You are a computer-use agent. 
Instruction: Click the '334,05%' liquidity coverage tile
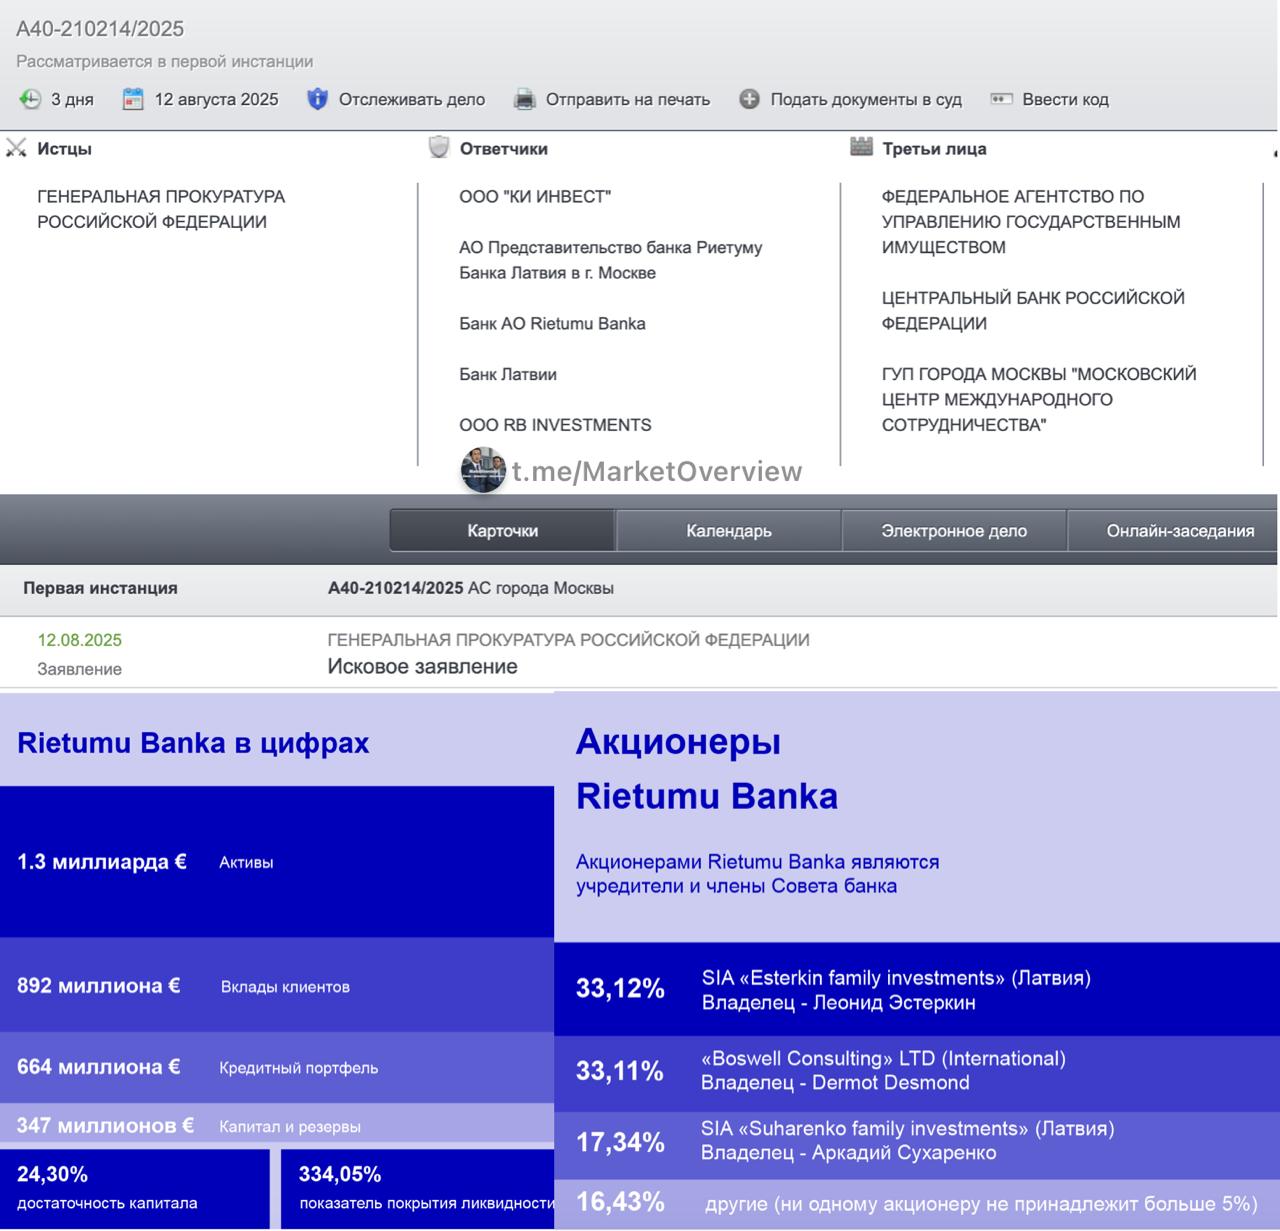tap(417, 1188)
